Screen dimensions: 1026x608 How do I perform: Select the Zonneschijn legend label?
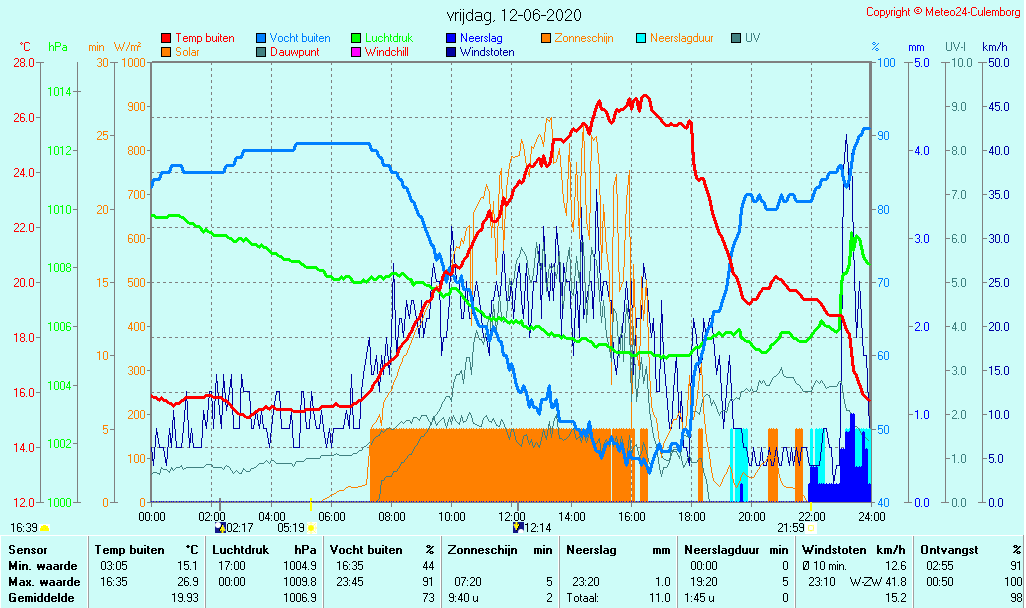(584, 39)
